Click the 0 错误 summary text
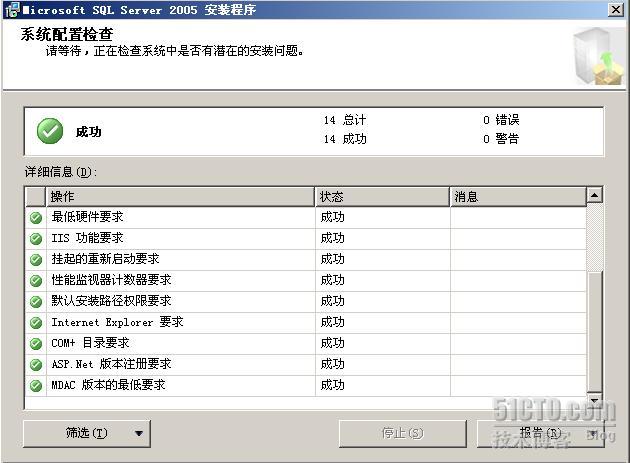630x463 pixels. [501, 120]
